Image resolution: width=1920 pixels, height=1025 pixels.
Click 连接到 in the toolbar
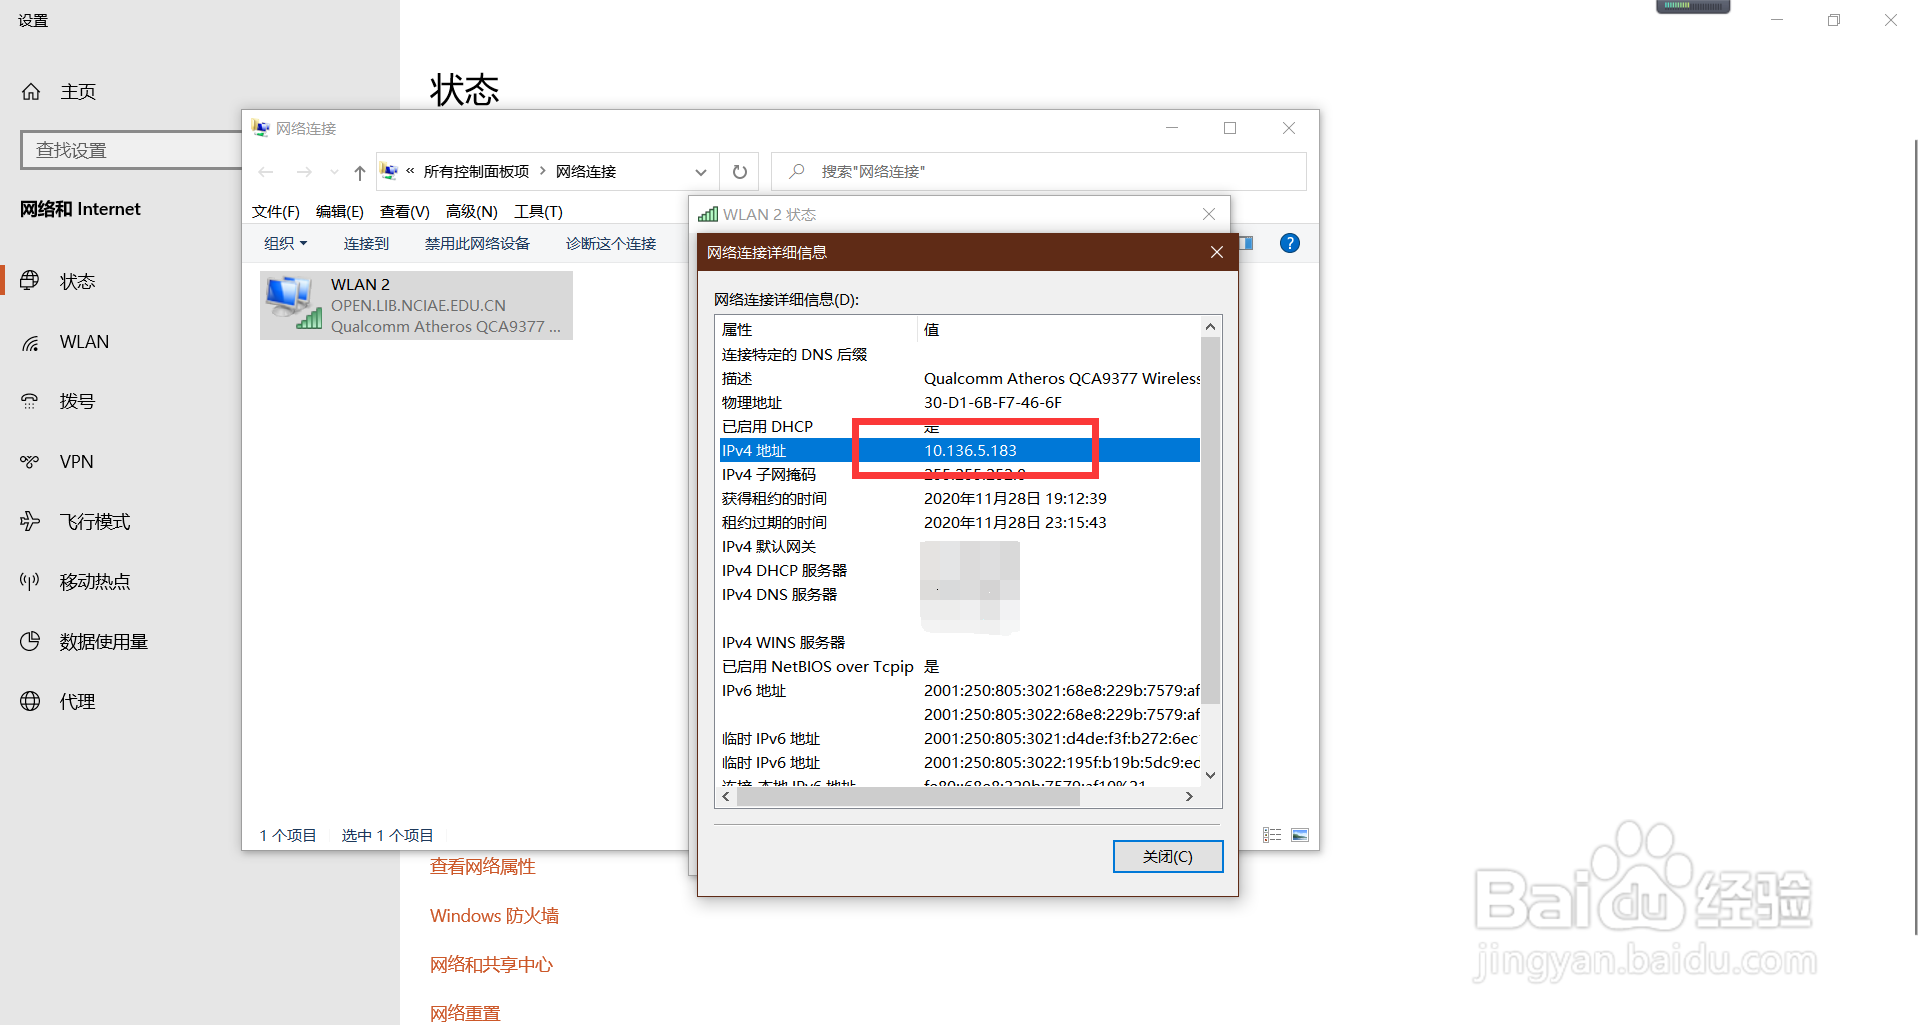point(367,243)
